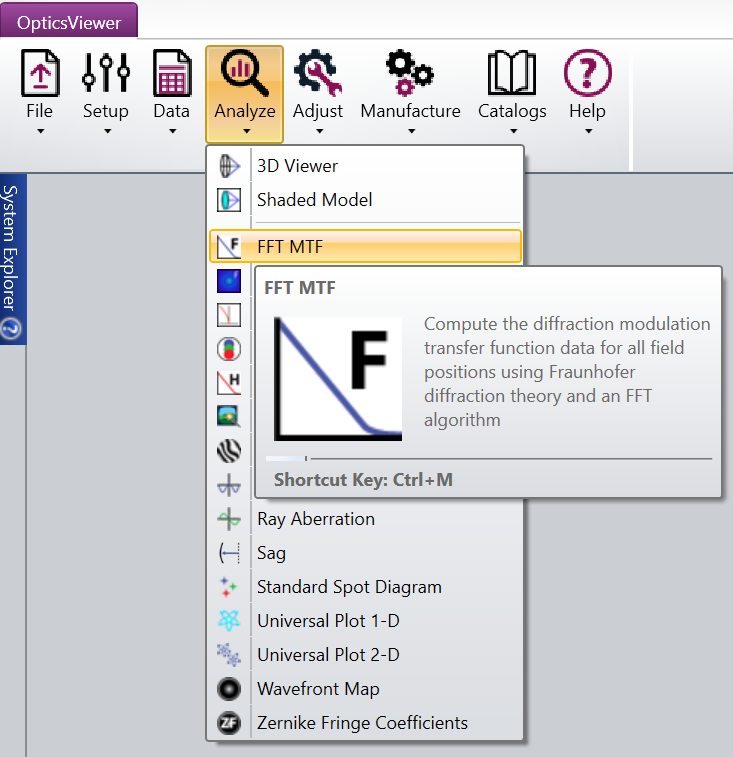Click the Shaded Model lens icon
This screenshot has width=733, height=757.
click(229, 200)
